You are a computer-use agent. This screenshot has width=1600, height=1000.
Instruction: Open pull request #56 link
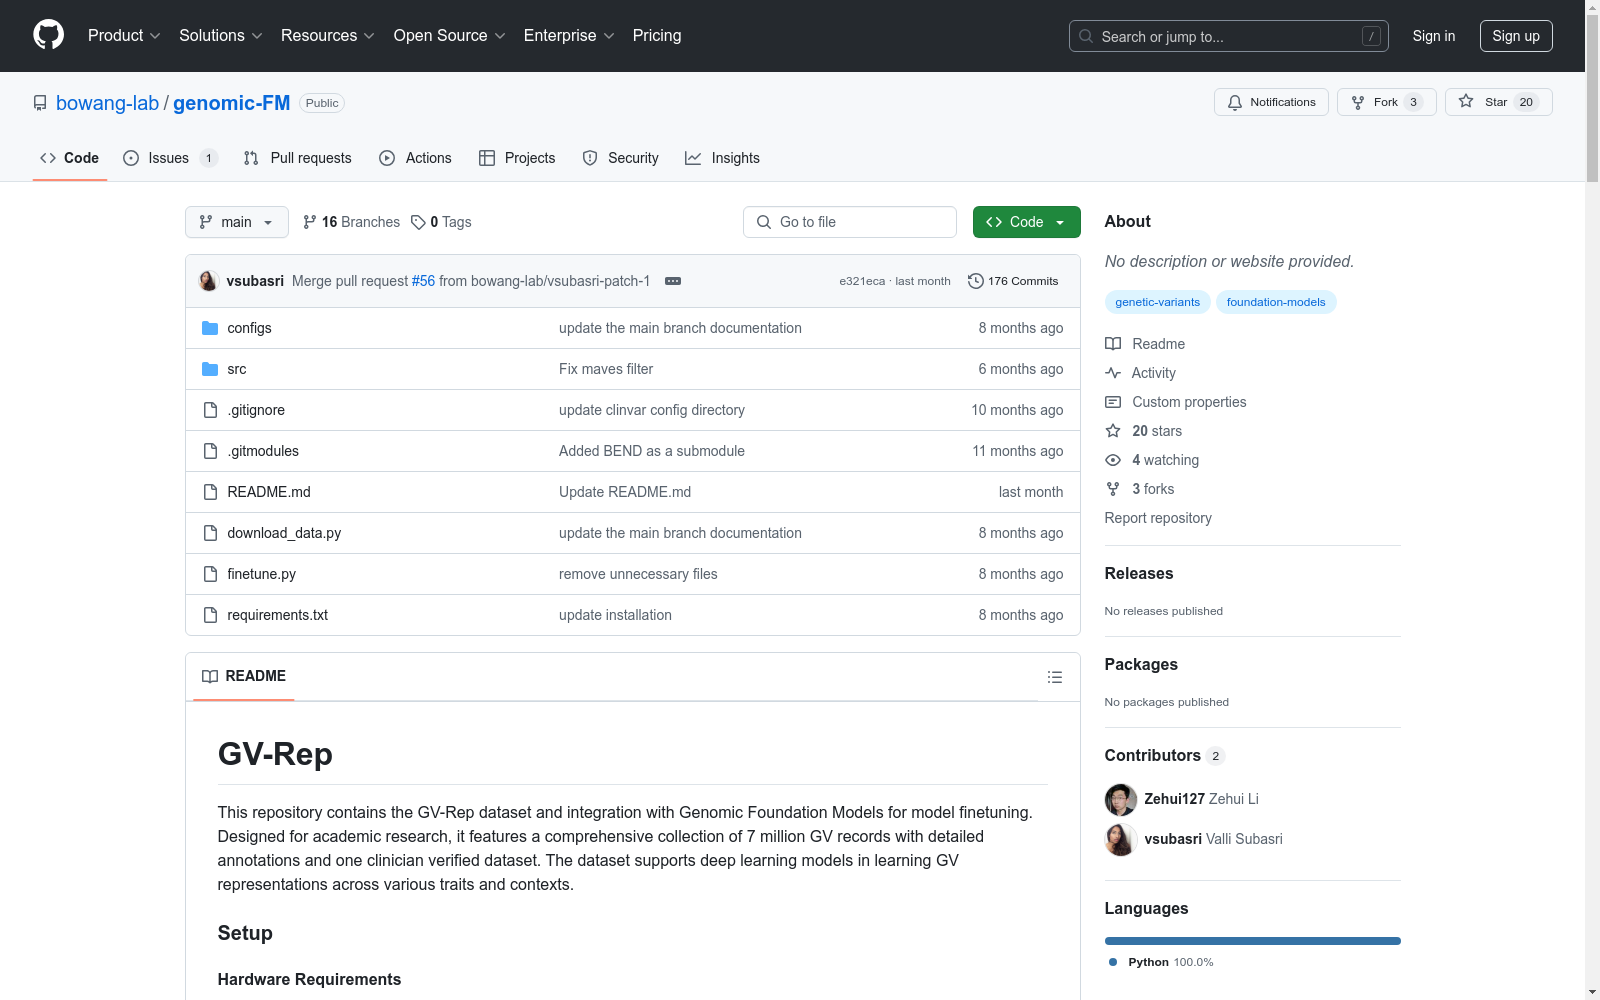point(424,281)
